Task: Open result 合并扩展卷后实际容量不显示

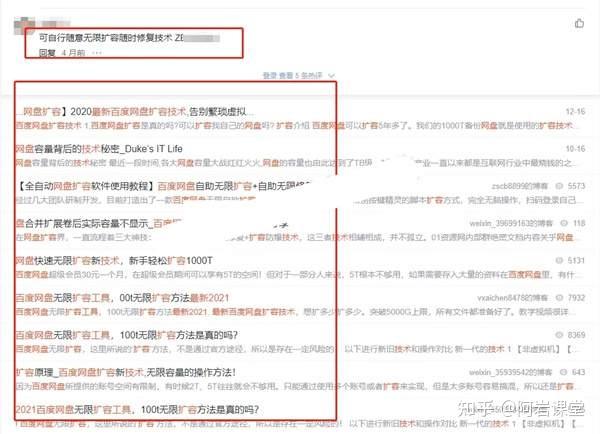Action: pos(99,224)
